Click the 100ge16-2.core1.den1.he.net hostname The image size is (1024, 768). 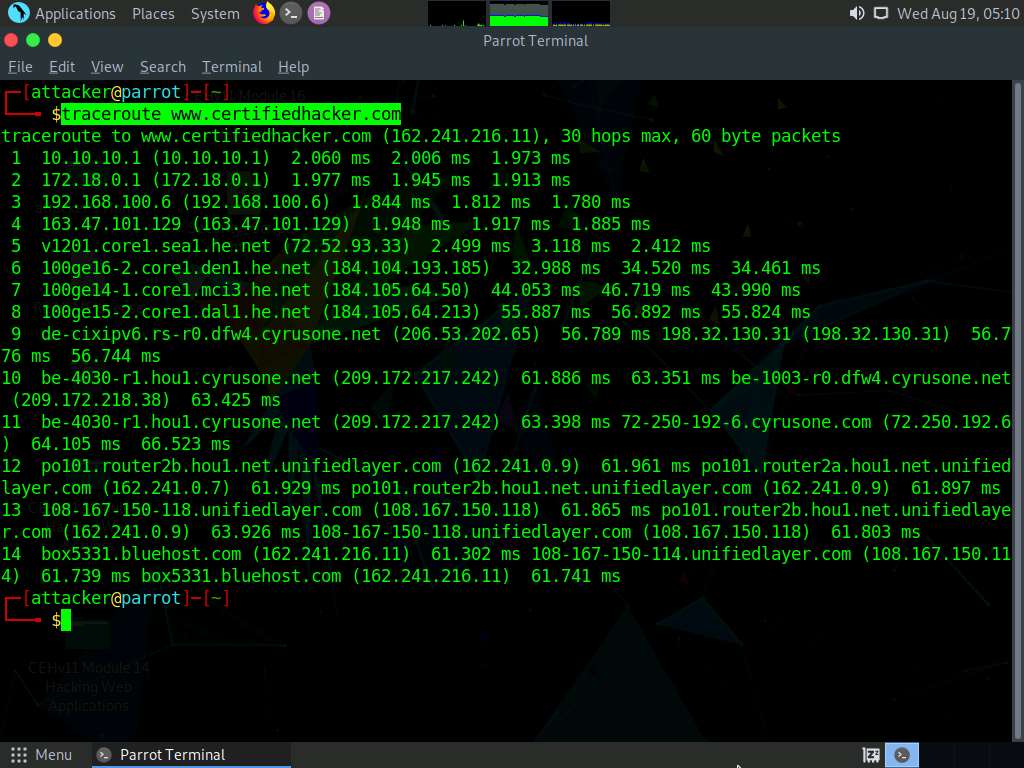[x=176, y=268]
